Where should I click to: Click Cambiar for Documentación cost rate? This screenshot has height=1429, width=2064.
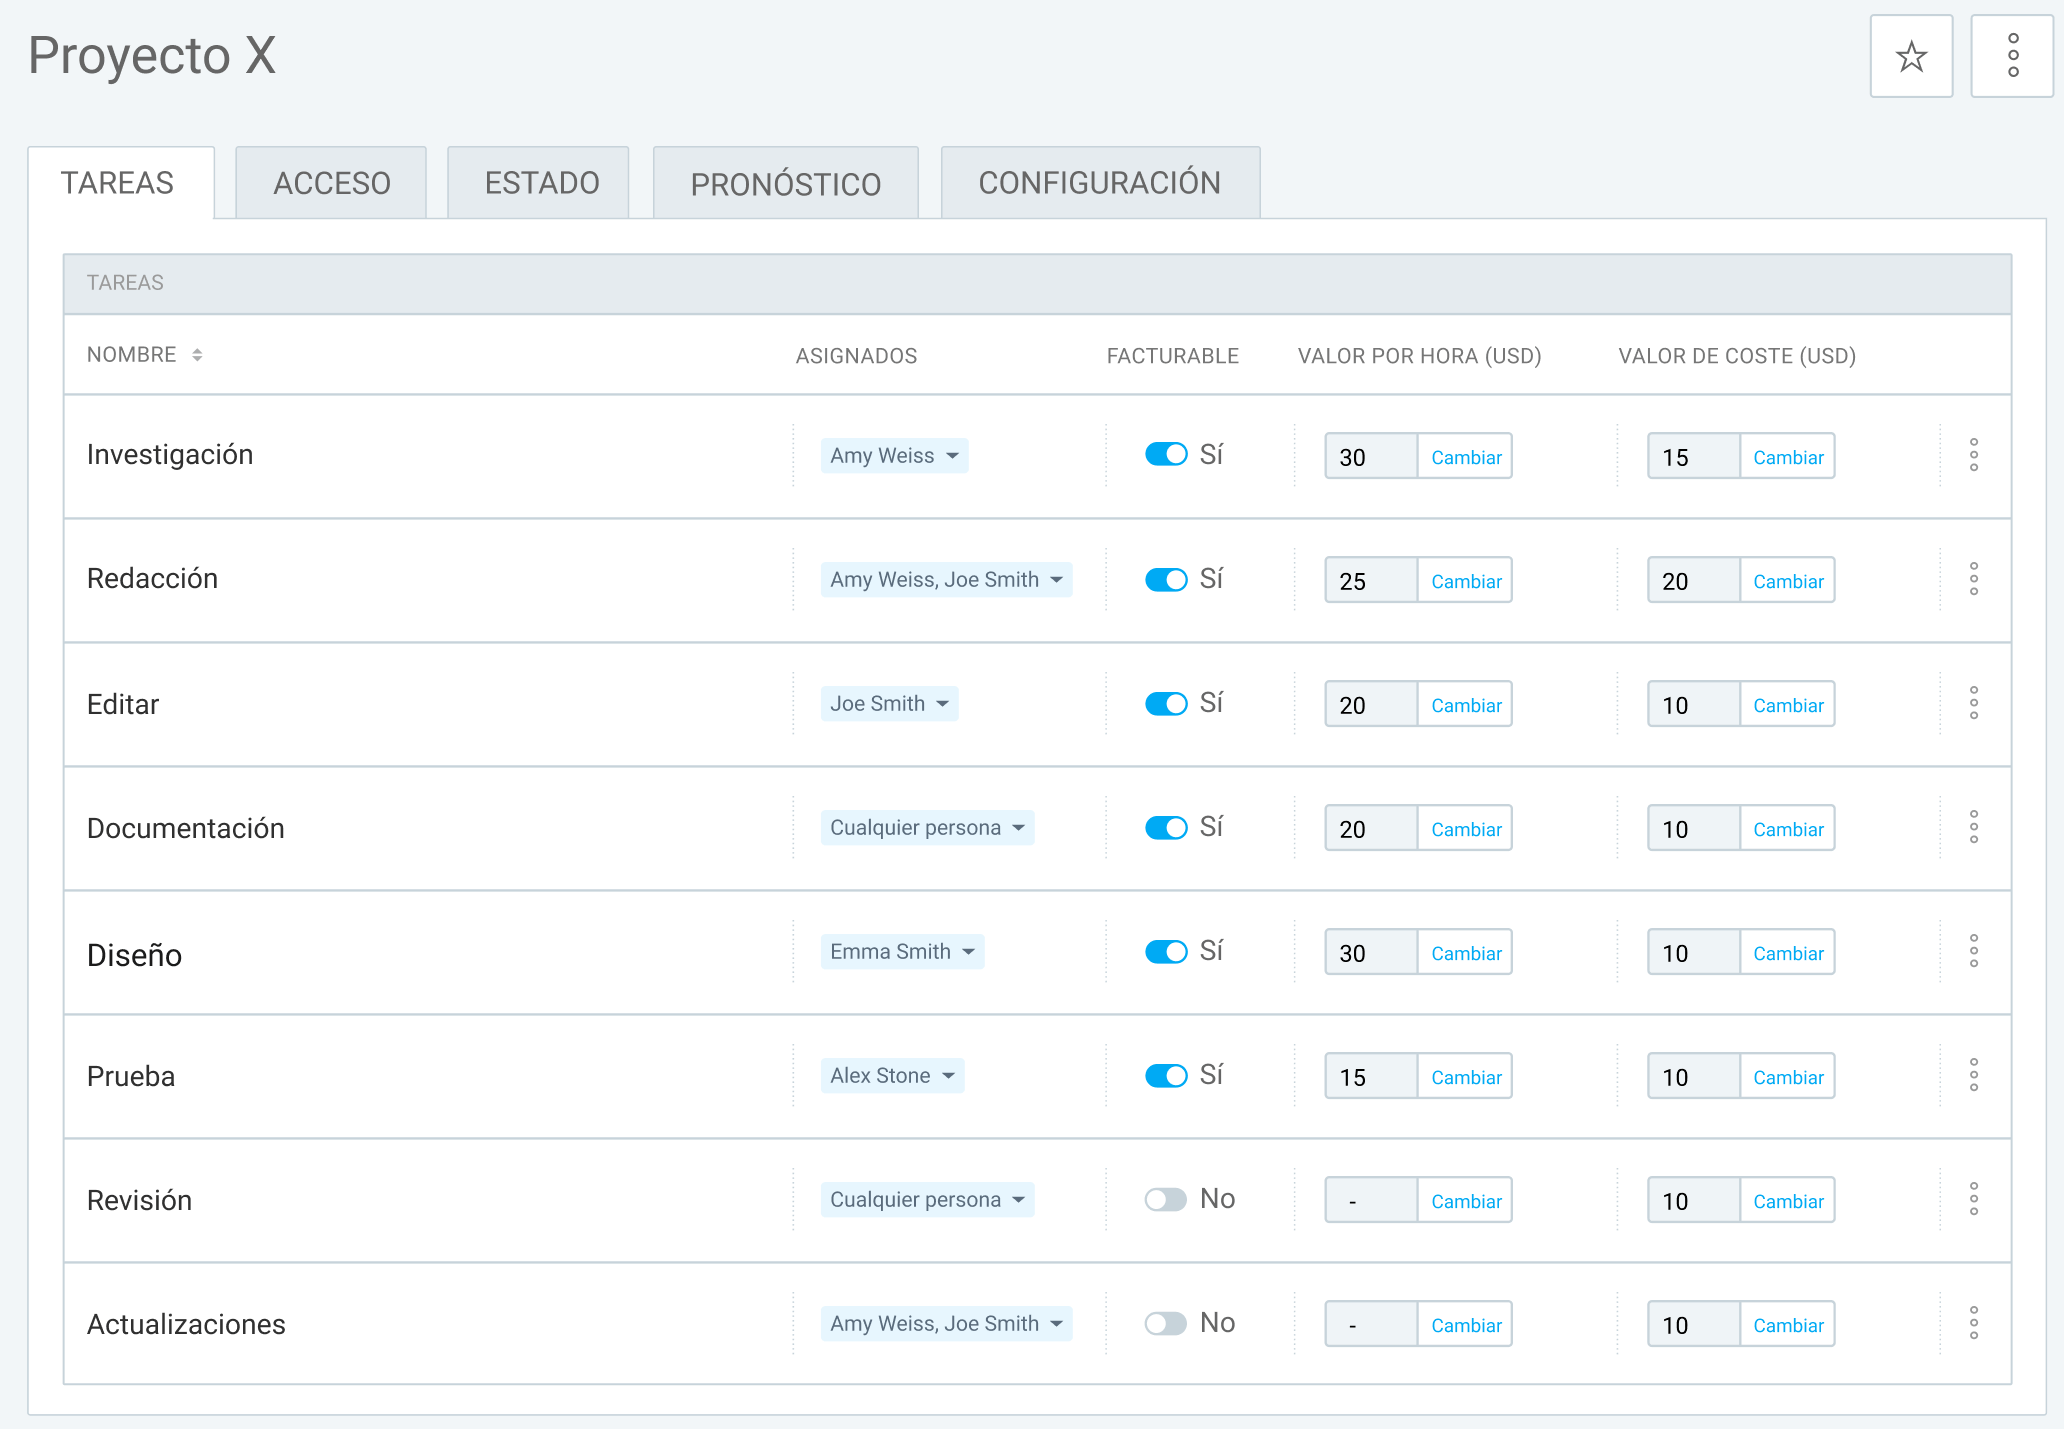1788,829
